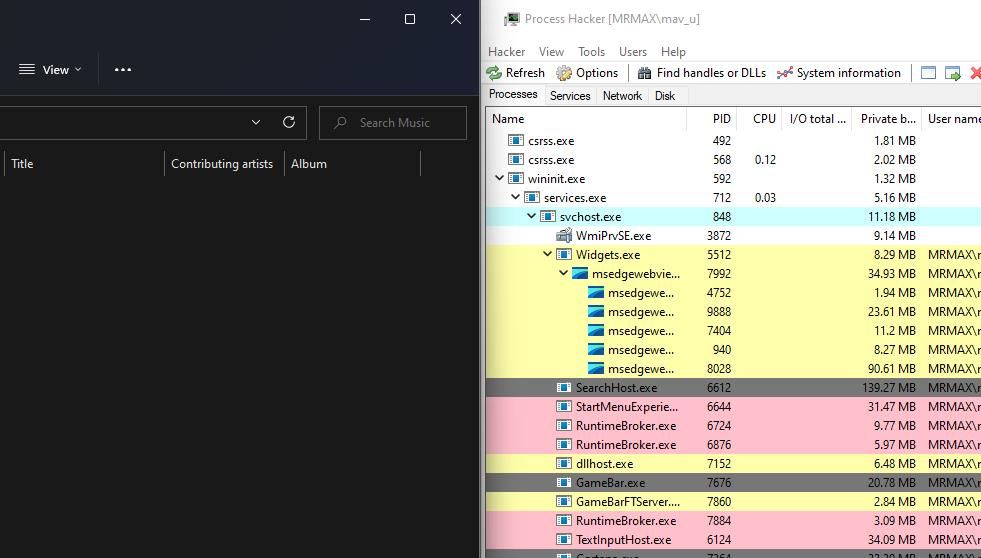
Task: Click the Explorer refresh button
Action: pyautogui.click(x=288, y=123)
